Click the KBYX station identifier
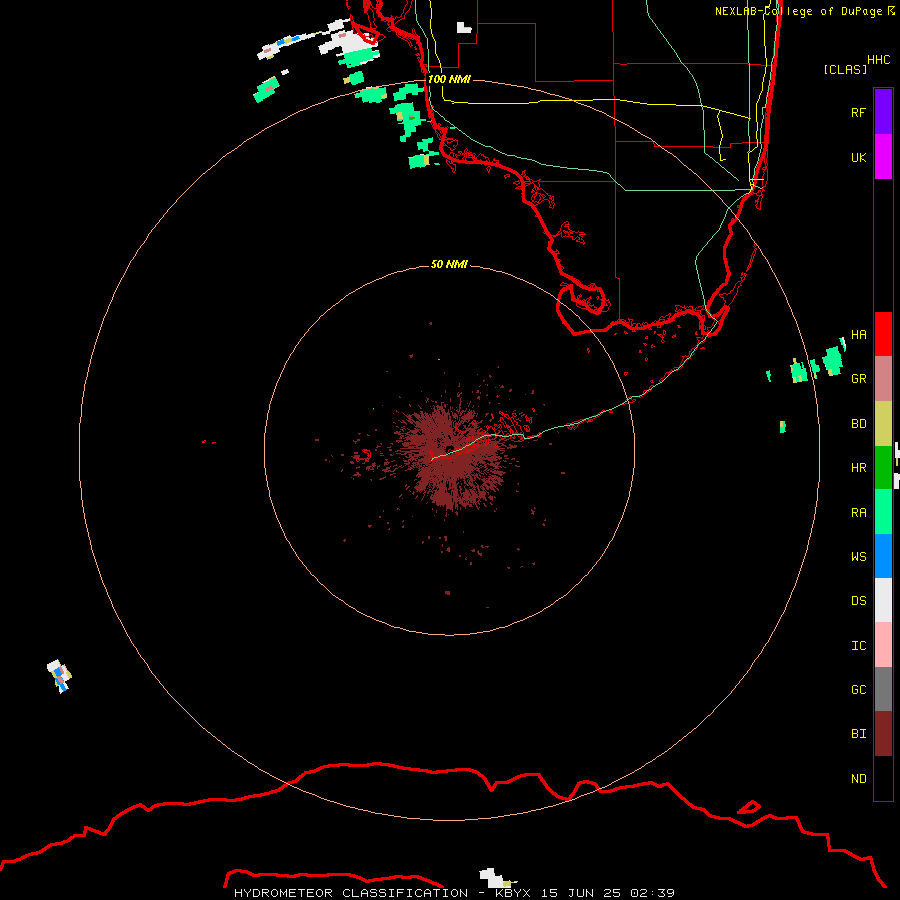Image resolution: width=900 pixels, height=900 pixels. click(x=513, y=893)
